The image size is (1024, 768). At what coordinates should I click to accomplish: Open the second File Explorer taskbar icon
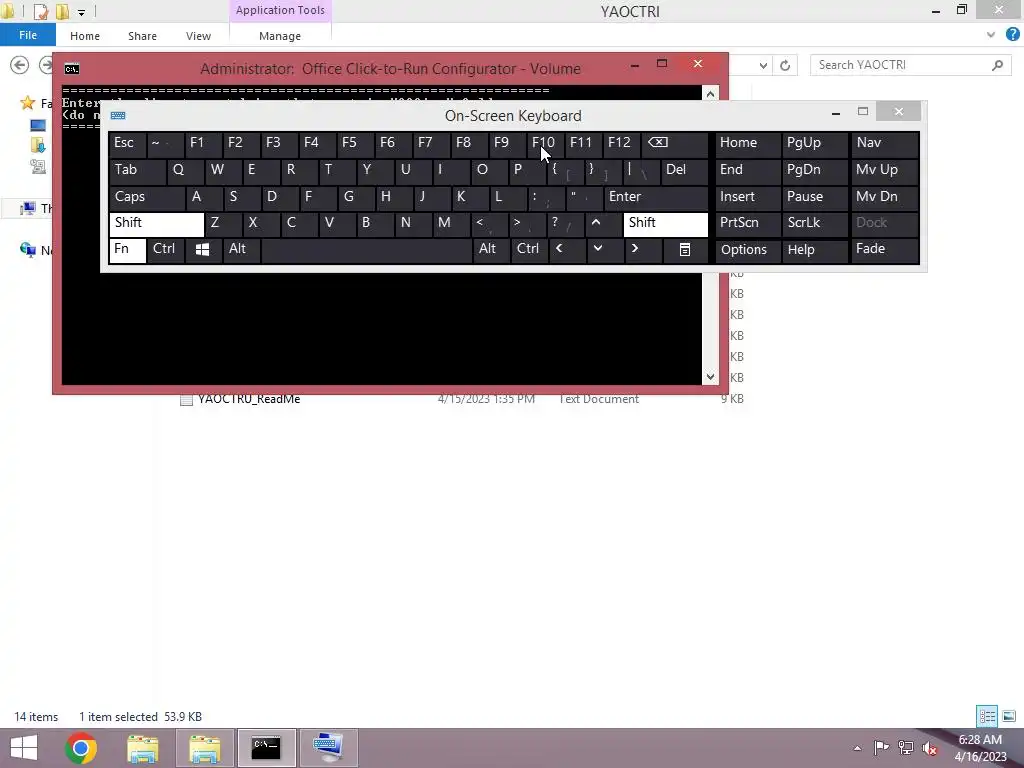coord(205,748)
